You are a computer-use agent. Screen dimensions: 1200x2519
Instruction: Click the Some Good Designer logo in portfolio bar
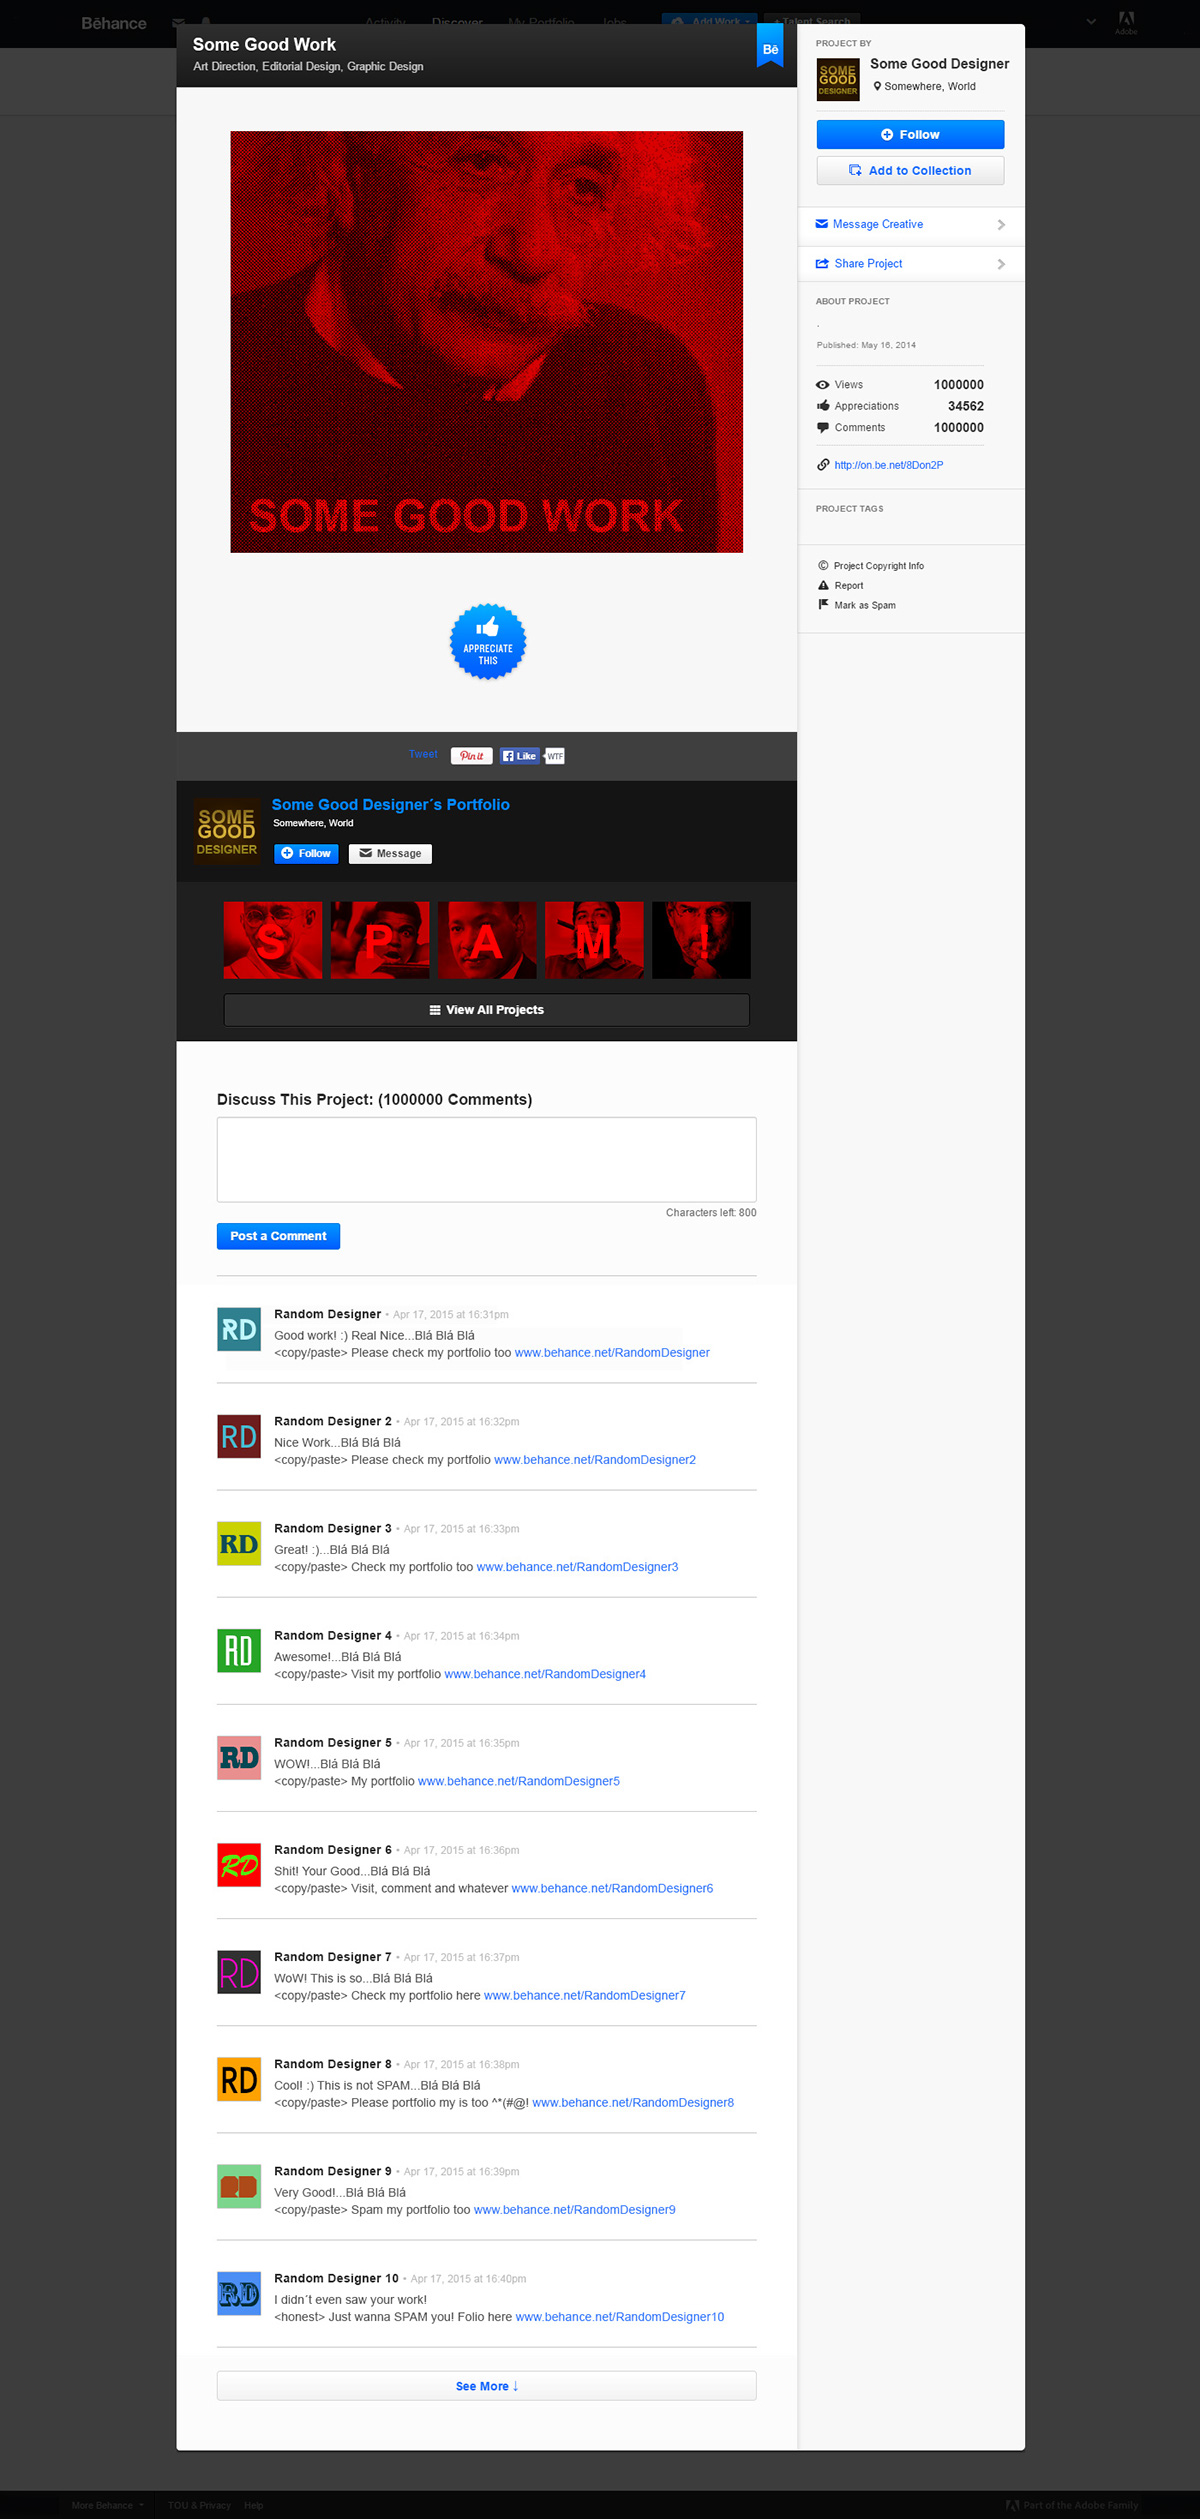point(227,832)
